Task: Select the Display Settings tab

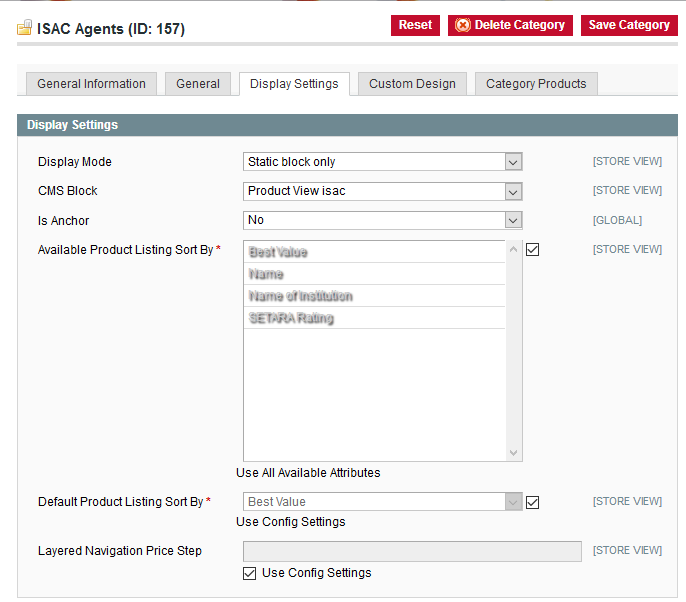Action: (294, 84)
